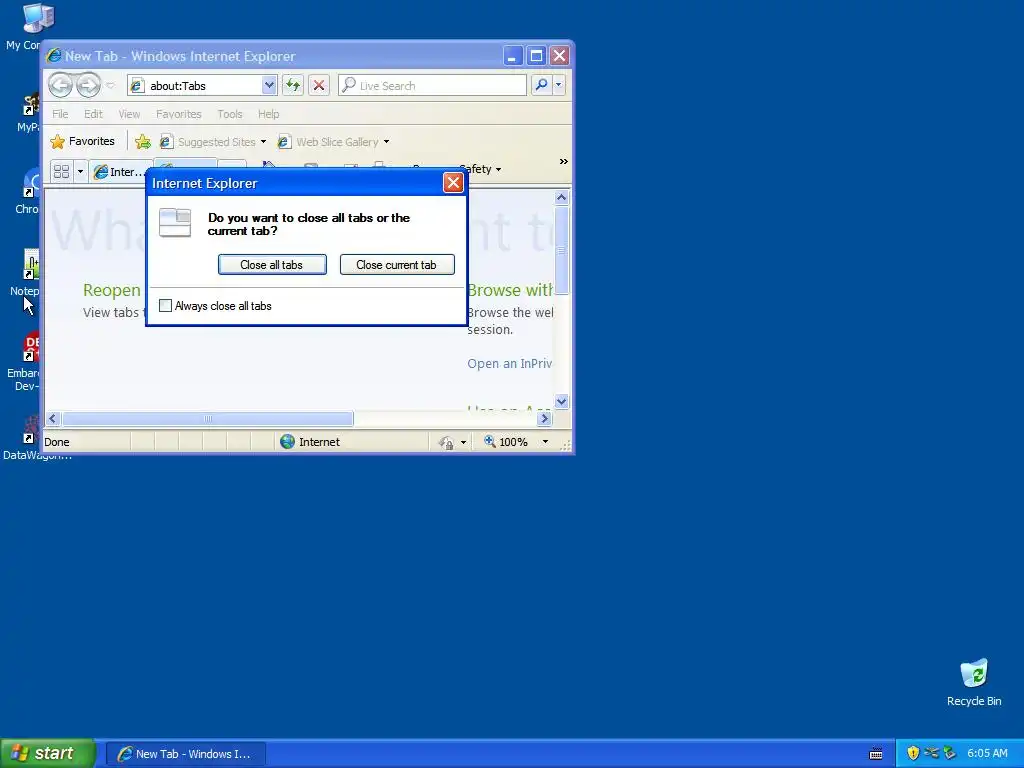The height and width of the screenshot is (768, 1024).
Task: Expand the address bar dropdown arrow
Action: coord(269,86)
